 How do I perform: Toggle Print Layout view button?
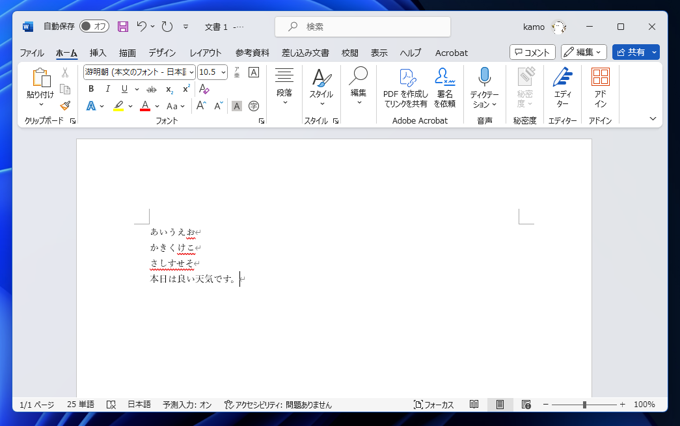coord(500,405)
